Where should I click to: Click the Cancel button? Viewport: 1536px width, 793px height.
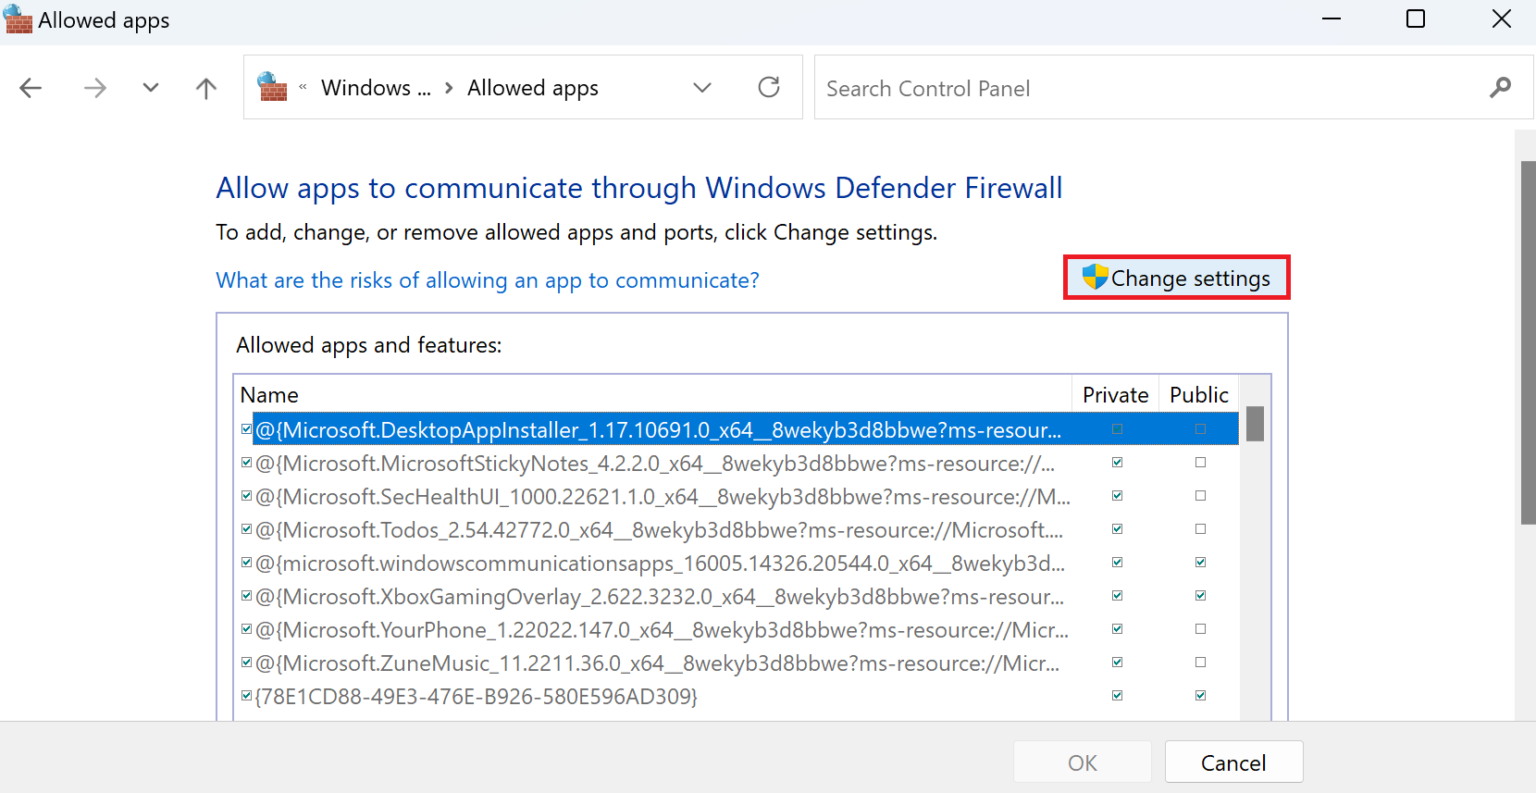pos(1233,761)
